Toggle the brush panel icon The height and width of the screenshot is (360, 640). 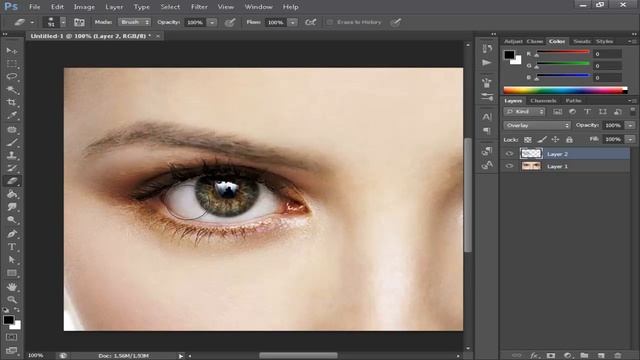pos(79,22)
